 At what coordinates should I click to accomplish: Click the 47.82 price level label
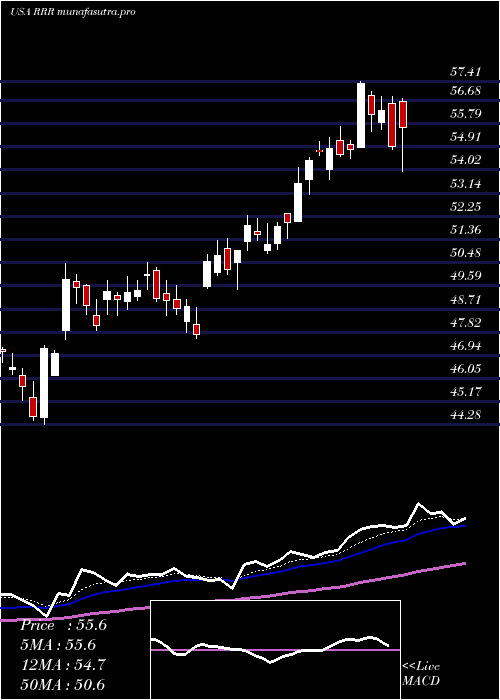pyautogui.click(x=465, y=322)
